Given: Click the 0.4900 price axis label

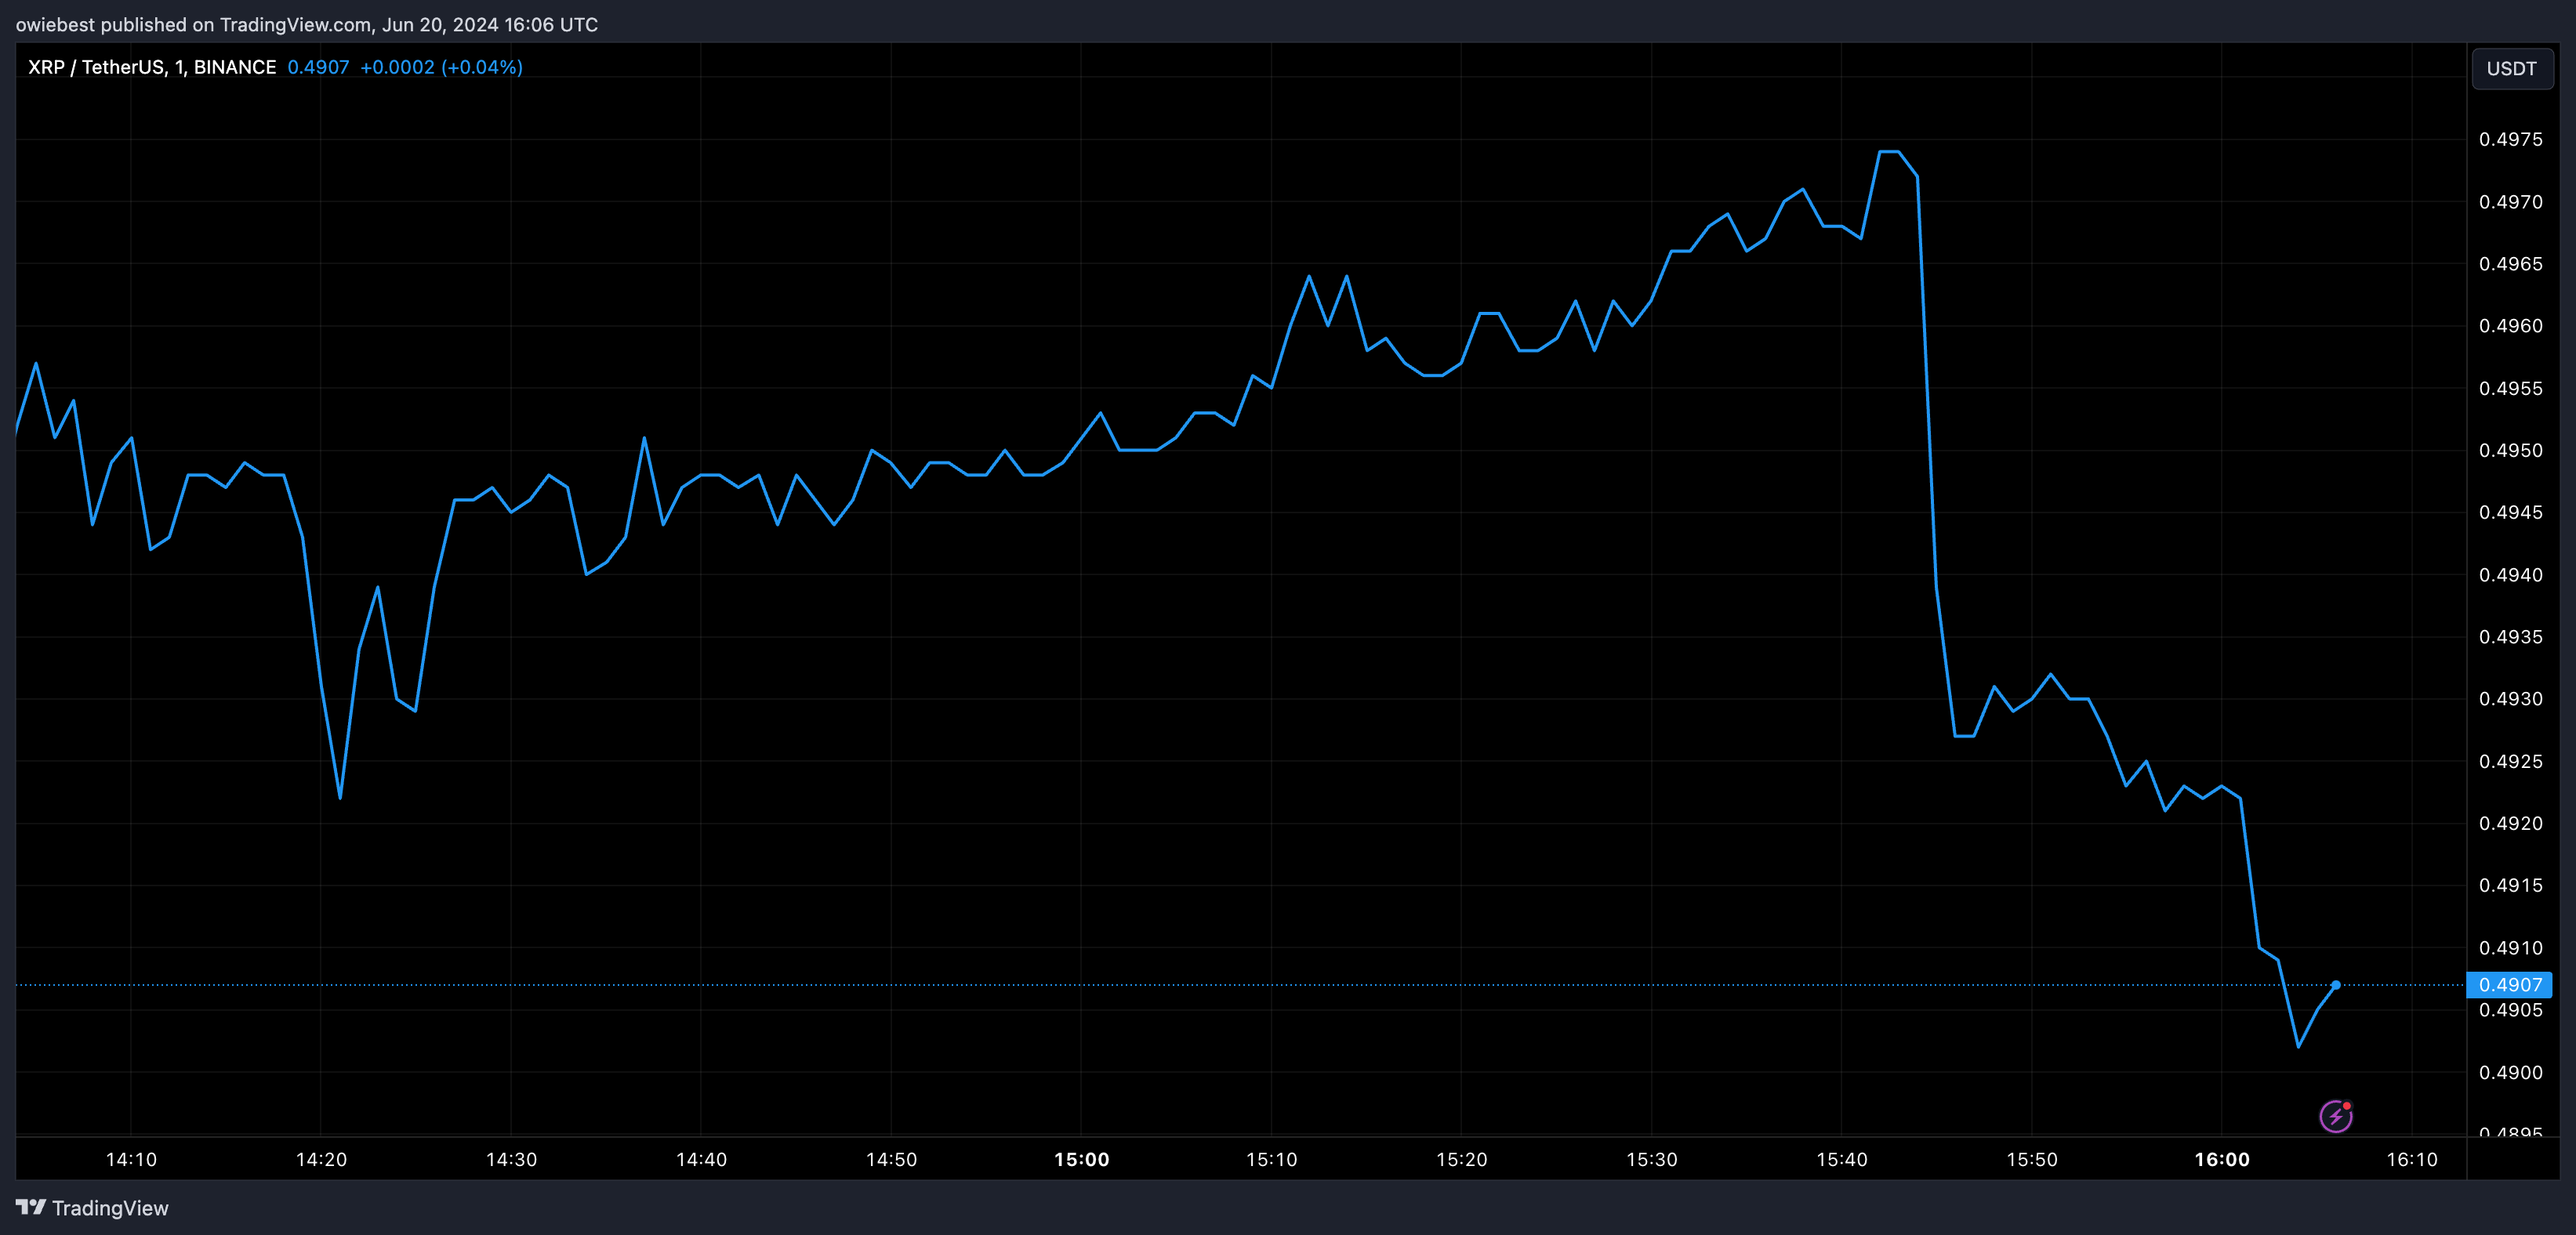Looking at the screenshot, I should 2510,1073.
